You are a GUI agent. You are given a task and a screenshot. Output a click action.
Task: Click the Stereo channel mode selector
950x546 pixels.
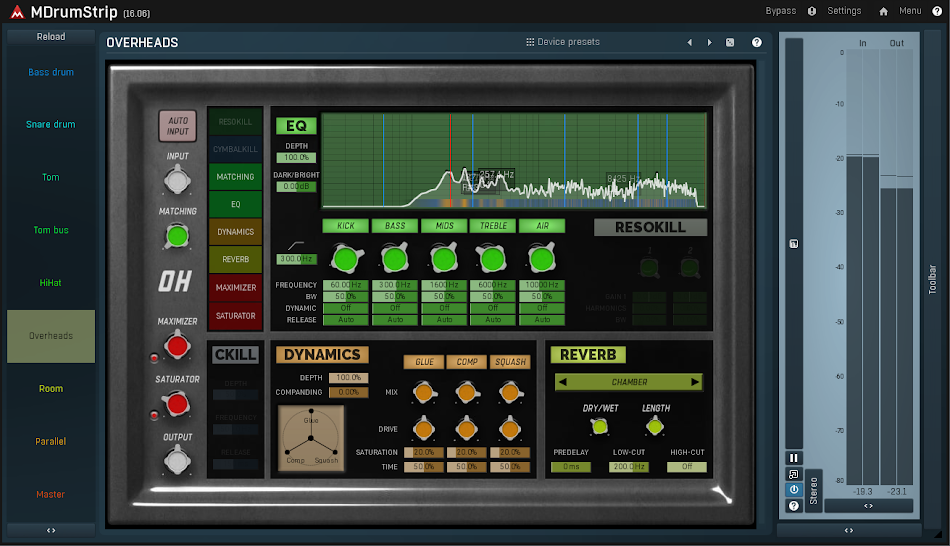(x=814, y=491)
